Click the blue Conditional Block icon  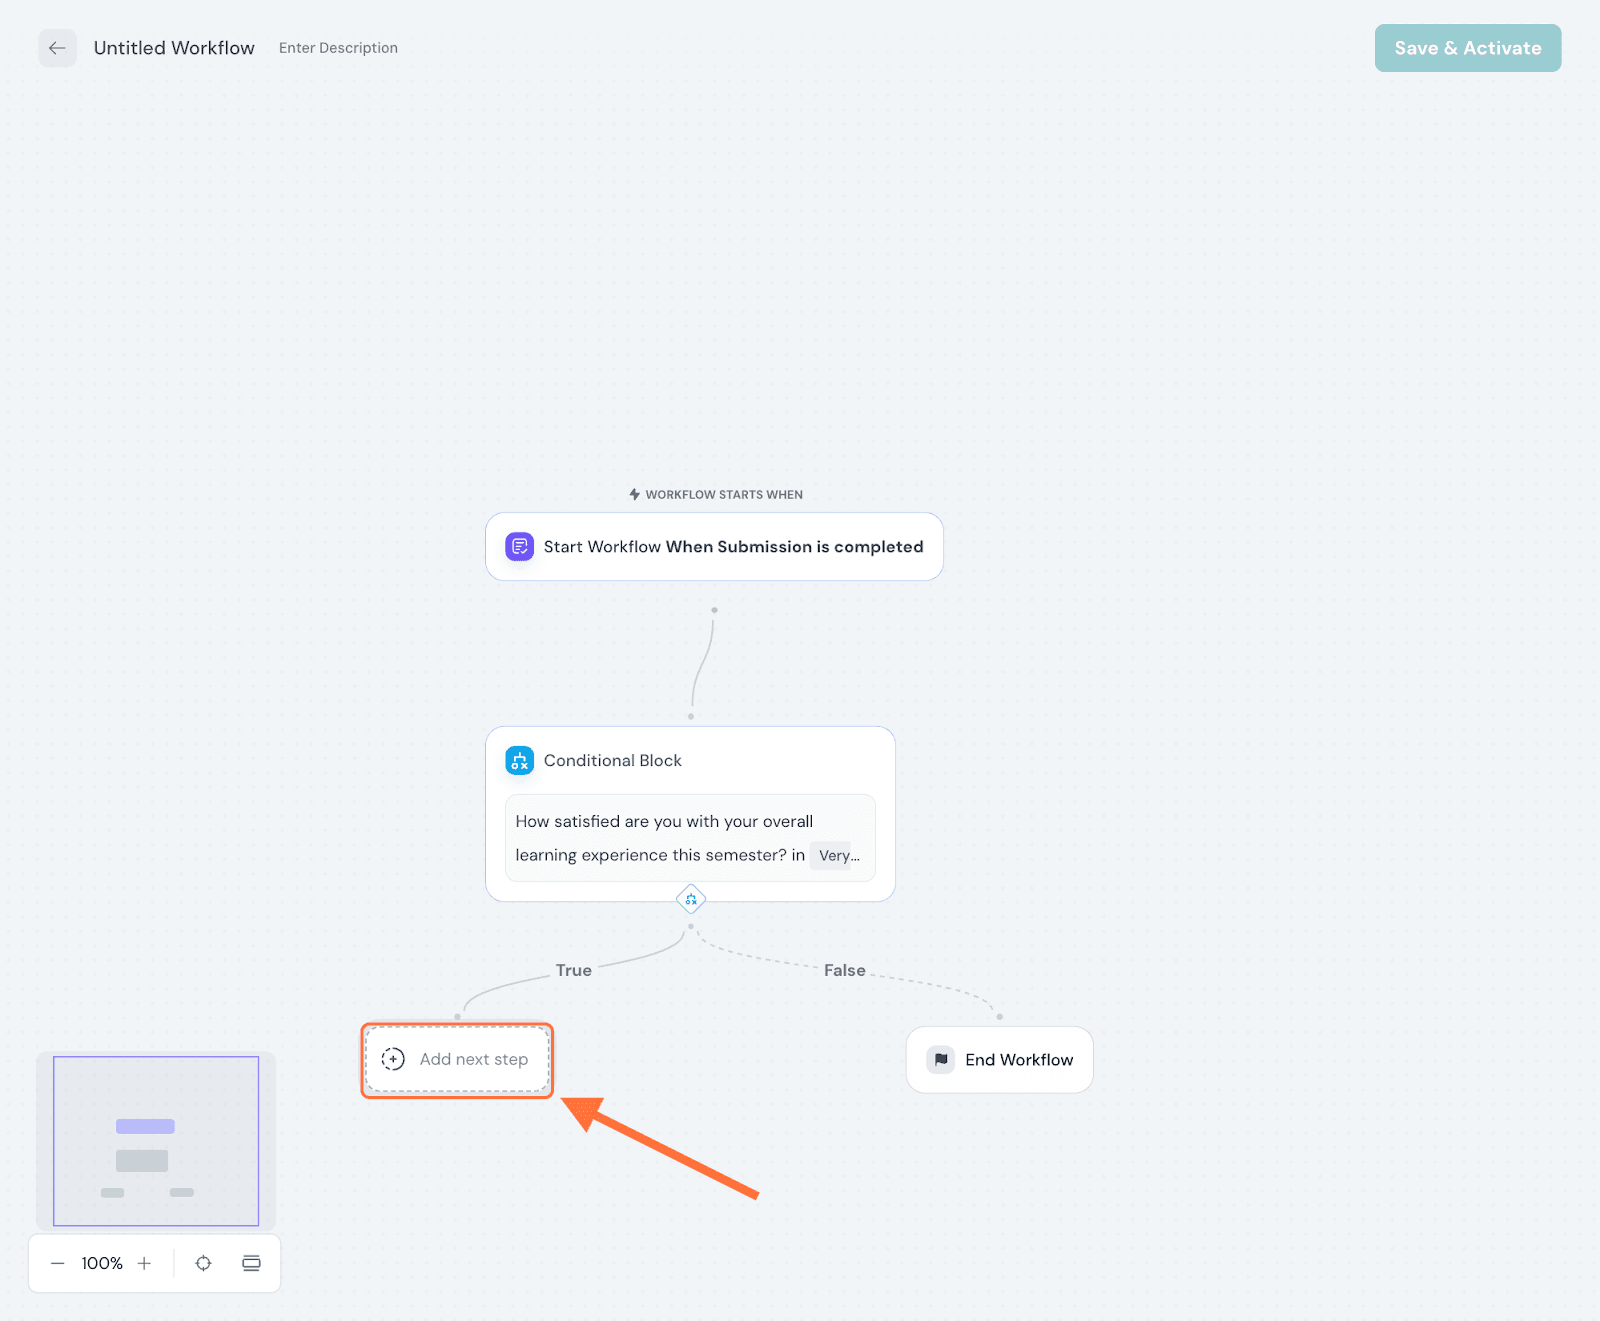point(519,761)
